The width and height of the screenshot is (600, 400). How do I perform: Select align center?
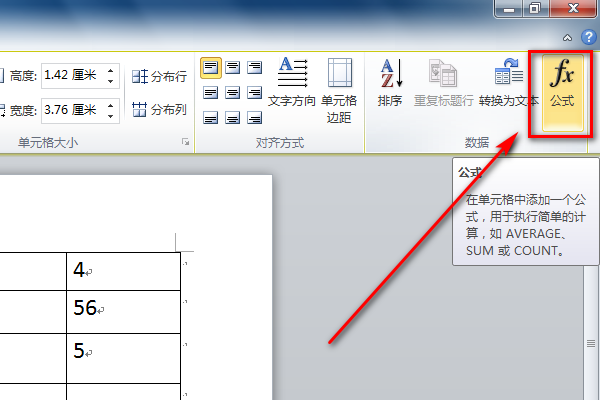point(233,93)
